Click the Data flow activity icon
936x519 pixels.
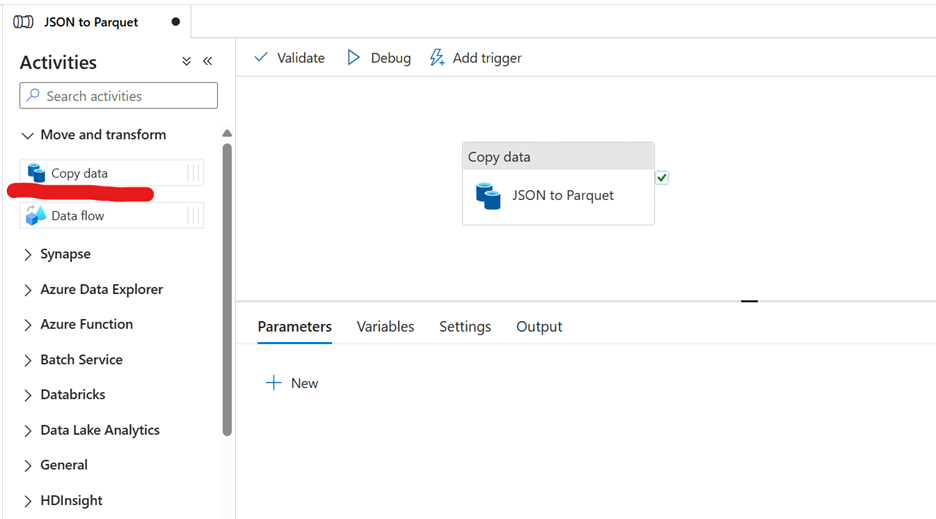pyautogui.click(x=36, y=215)
